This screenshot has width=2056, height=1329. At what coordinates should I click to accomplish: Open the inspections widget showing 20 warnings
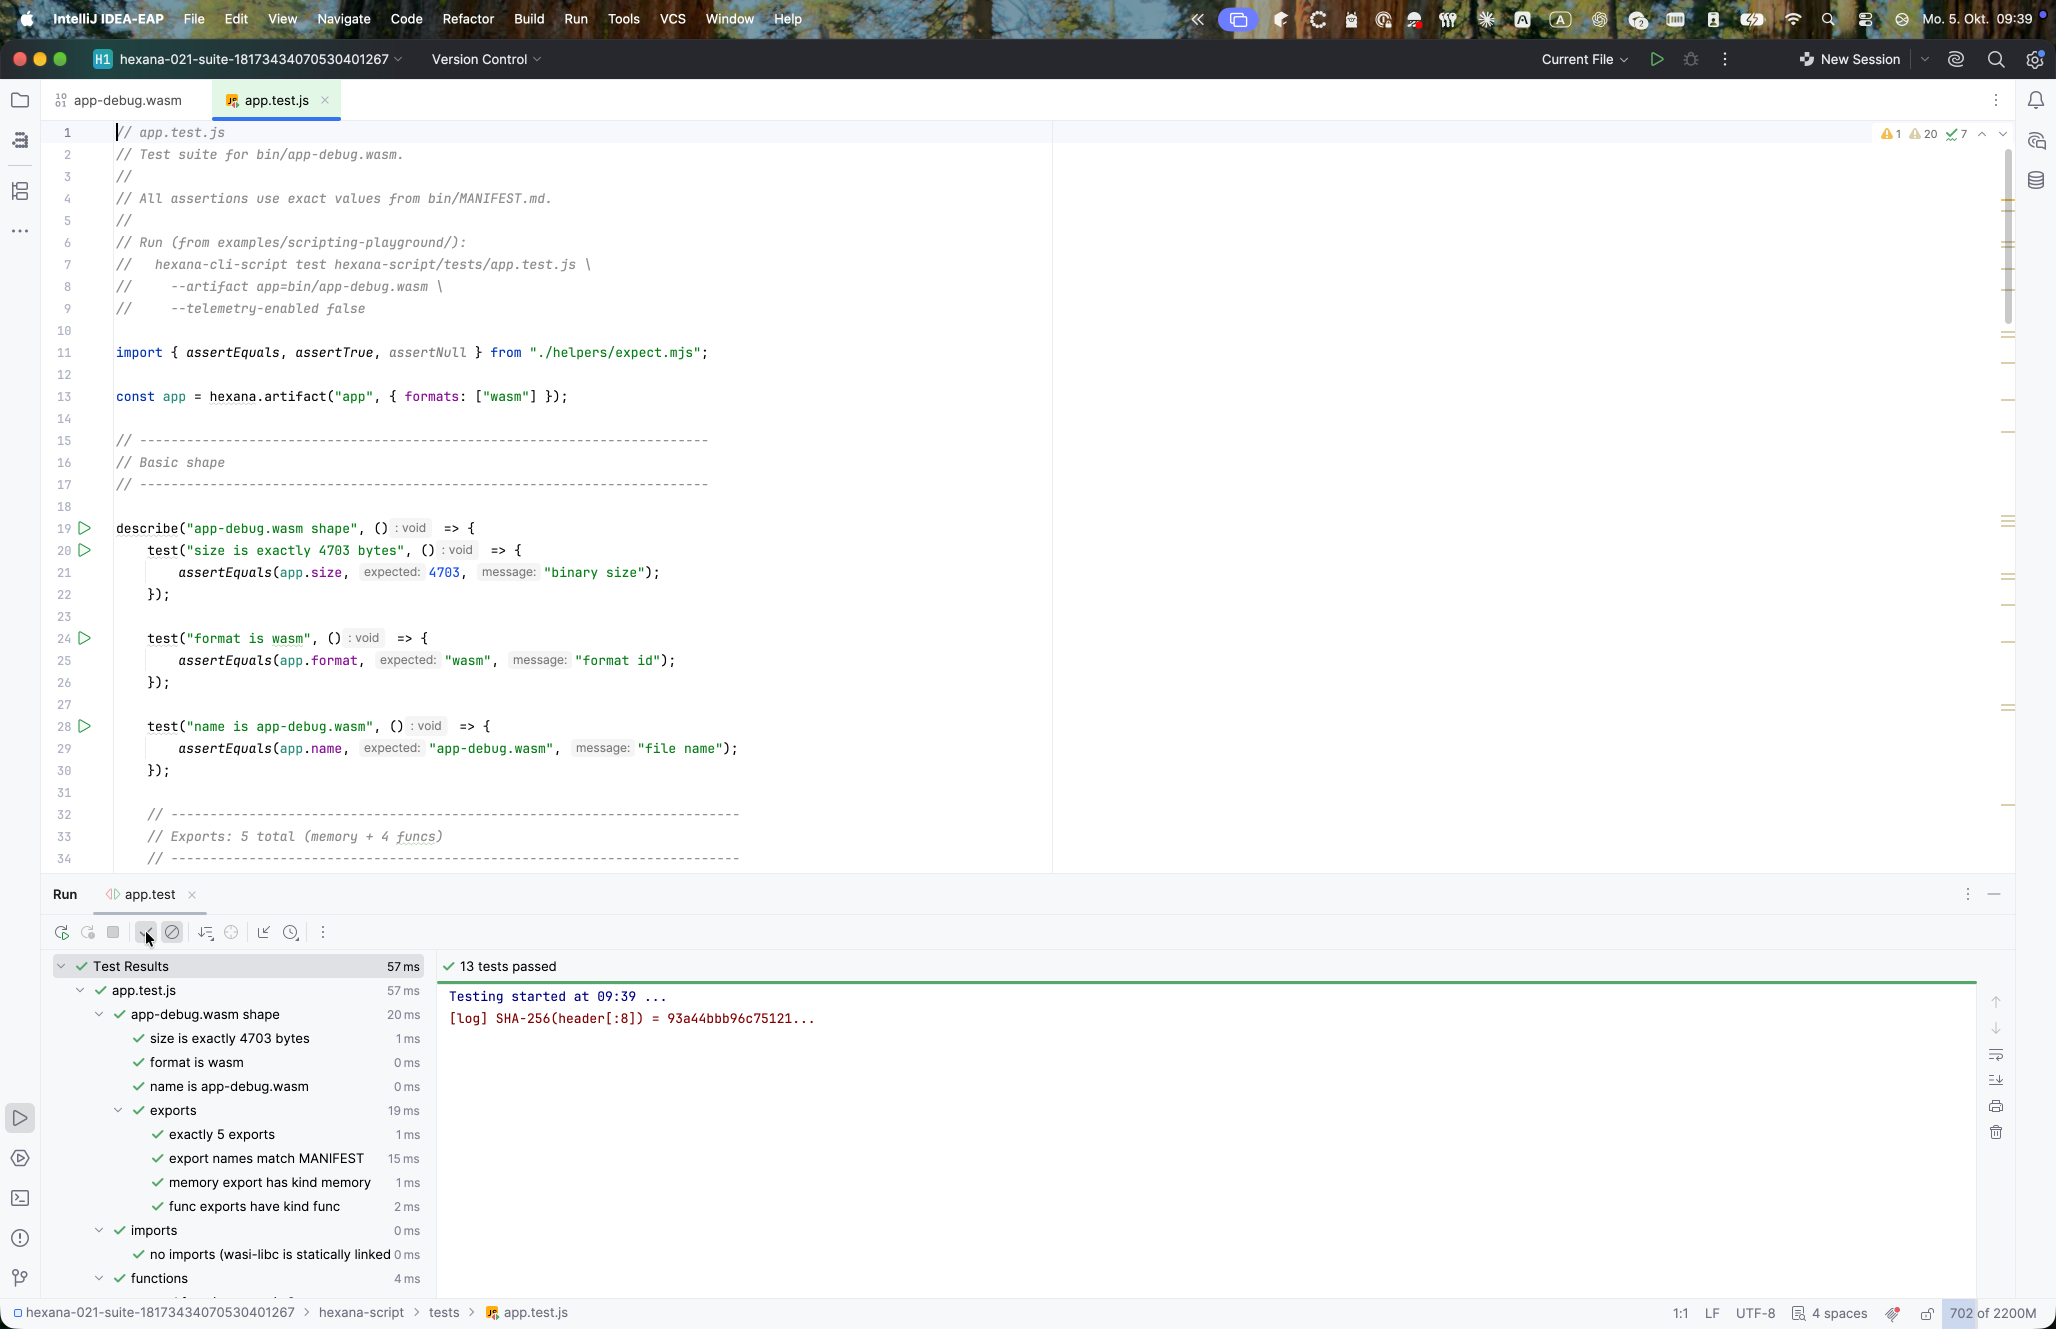(x=1924, y=134)
